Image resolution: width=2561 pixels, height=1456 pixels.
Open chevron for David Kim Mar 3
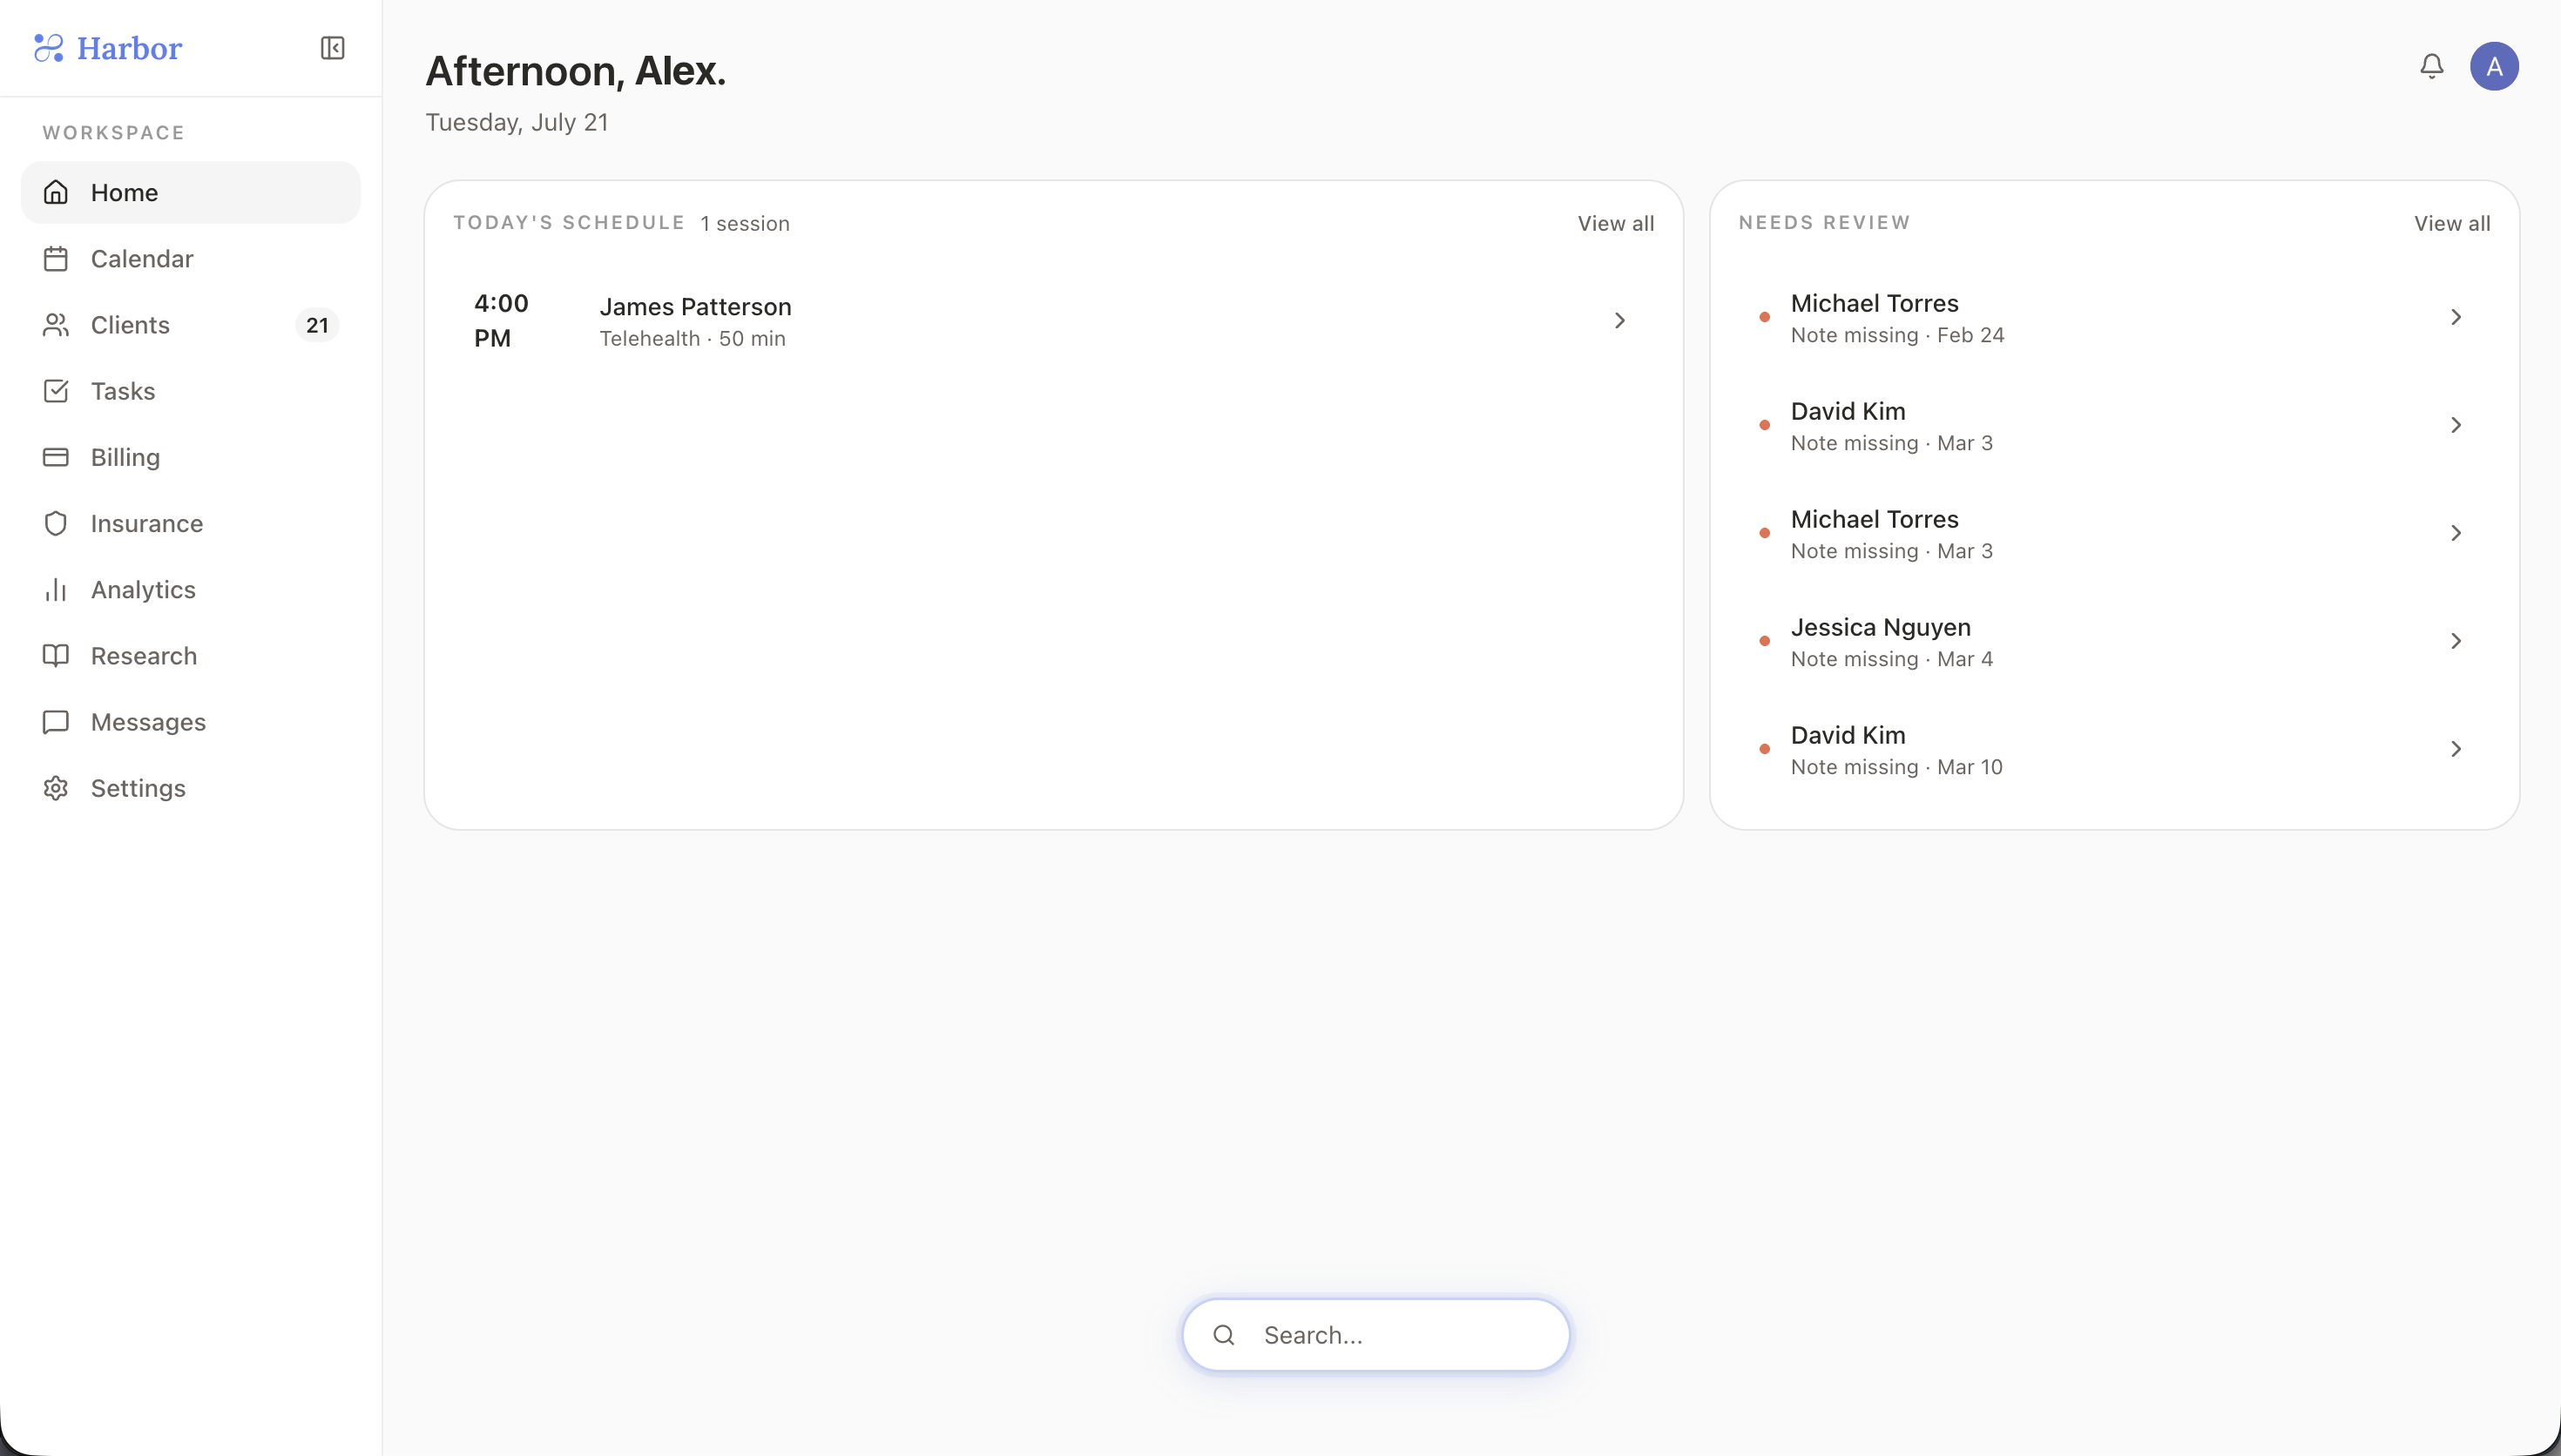[2456, 425]
